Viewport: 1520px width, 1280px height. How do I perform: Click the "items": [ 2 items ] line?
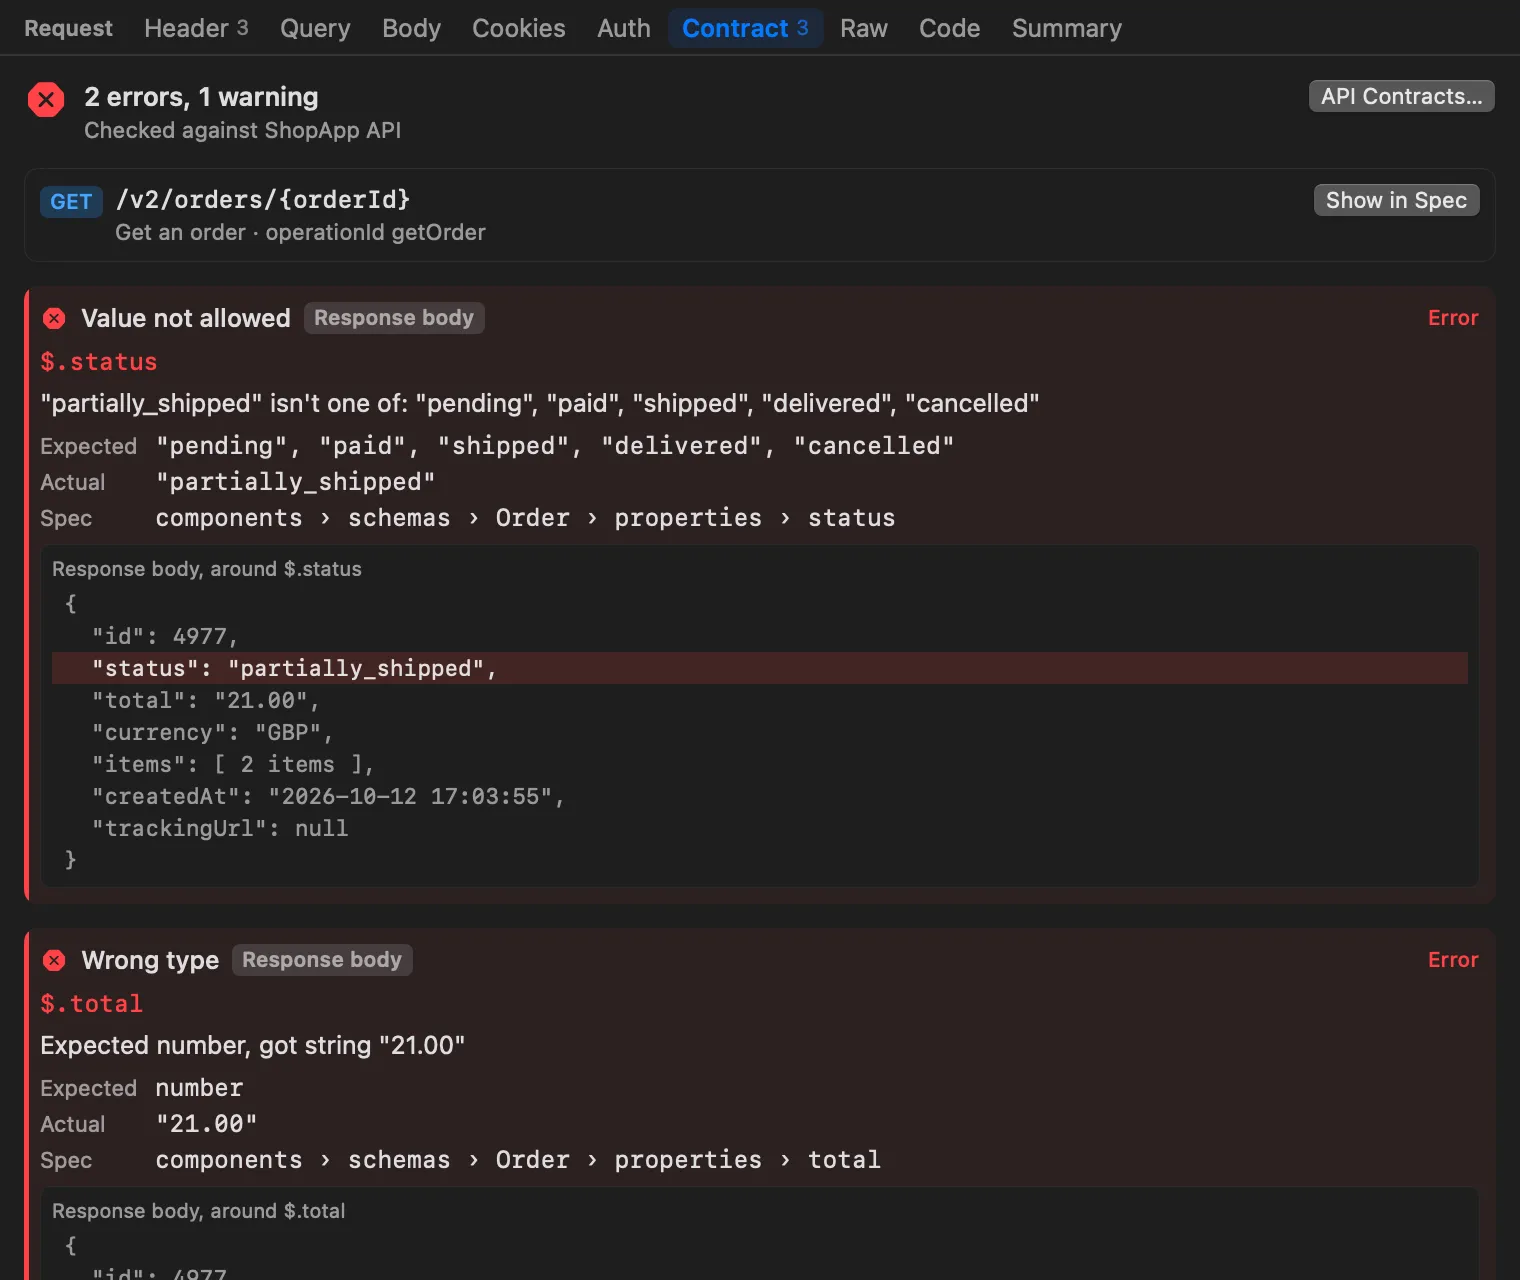tap(233, 764)
